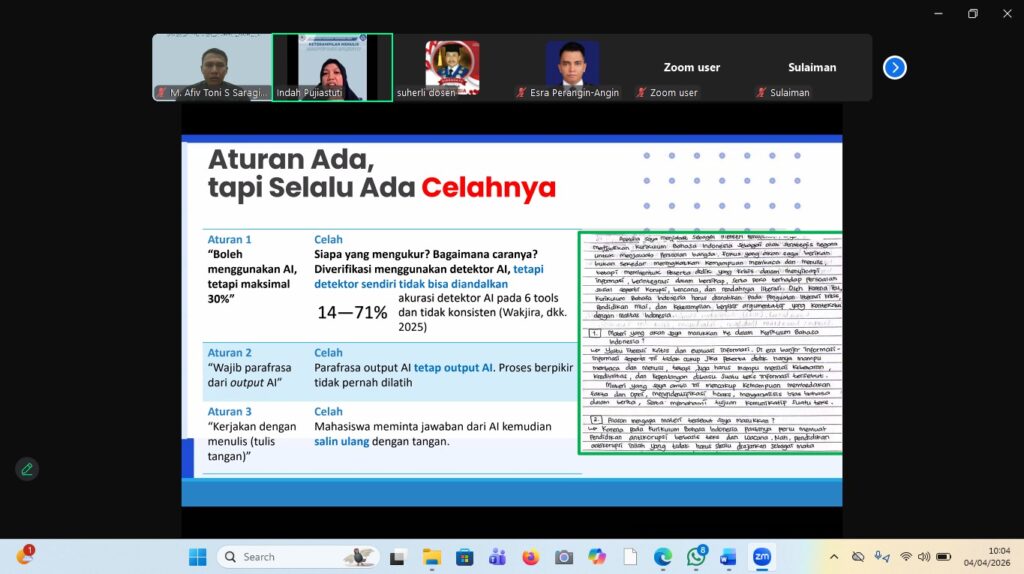Select Indah Pujiastuti's video thumbnail

coord(332,67)
